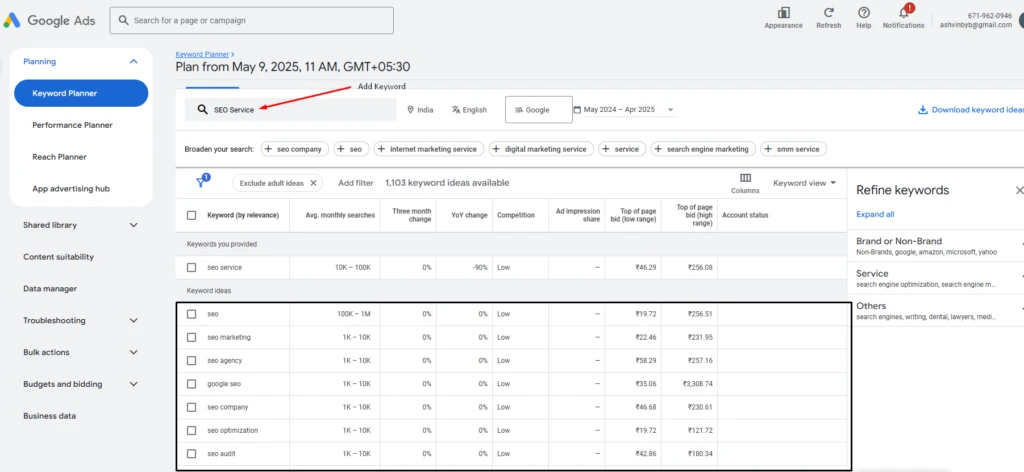Check the 'seo audit' row checkbox

(x=191, y=454)
